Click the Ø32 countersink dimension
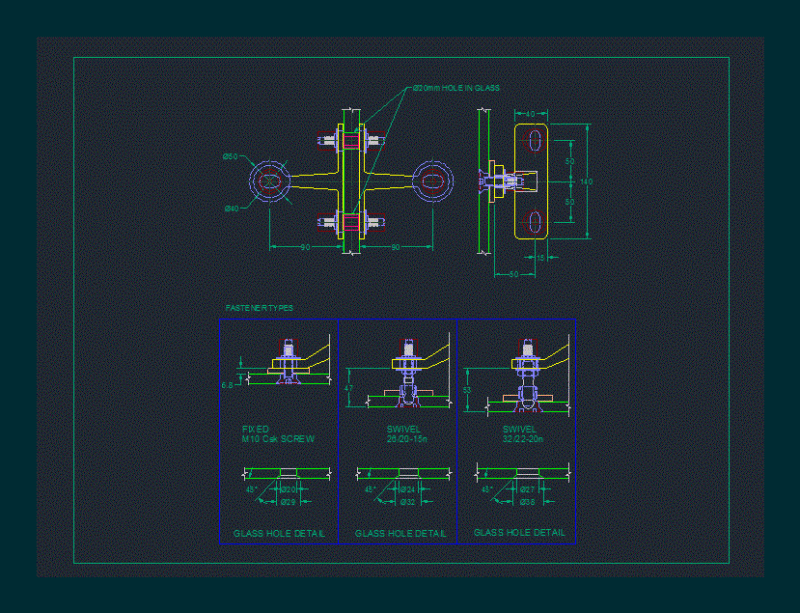The image size is (800, 613). (408, 502)
